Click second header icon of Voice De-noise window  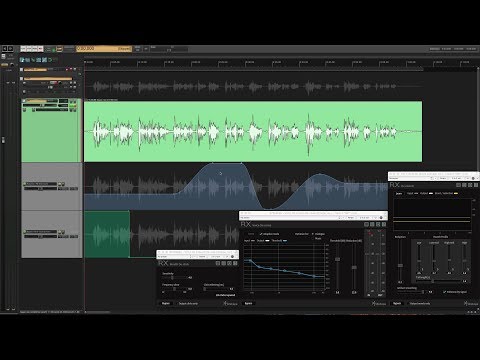372,224
